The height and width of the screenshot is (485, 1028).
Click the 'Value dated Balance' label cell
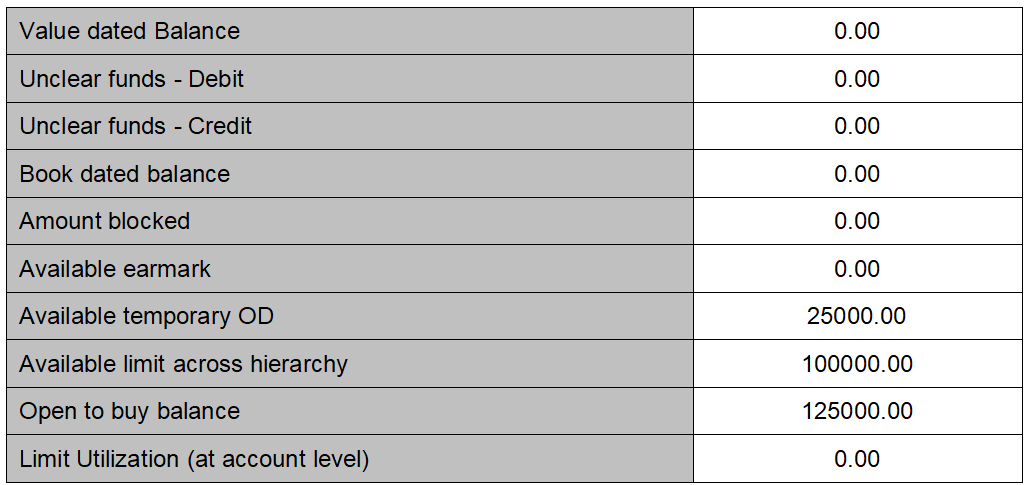pyautogui.click(x=130, y=31)
